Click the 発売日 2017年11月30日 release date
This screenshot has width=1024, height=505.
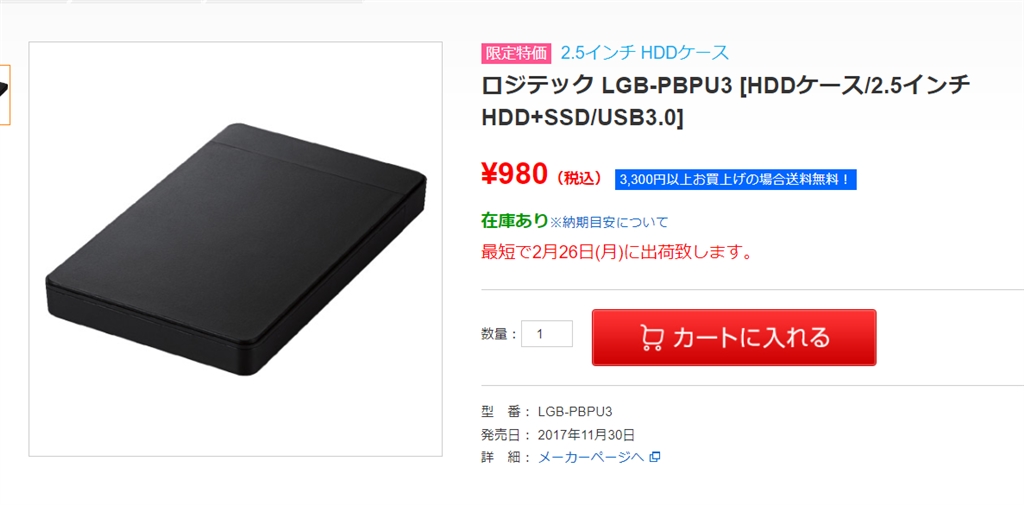coord(586,434)
